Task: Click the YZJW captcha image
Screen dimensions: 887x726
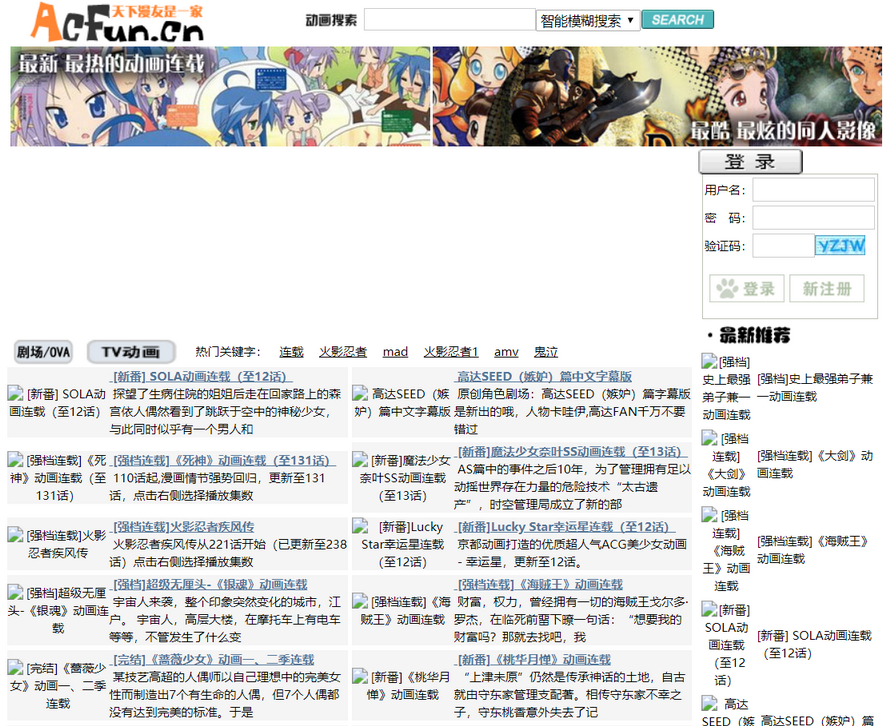Action: point(840,246)
